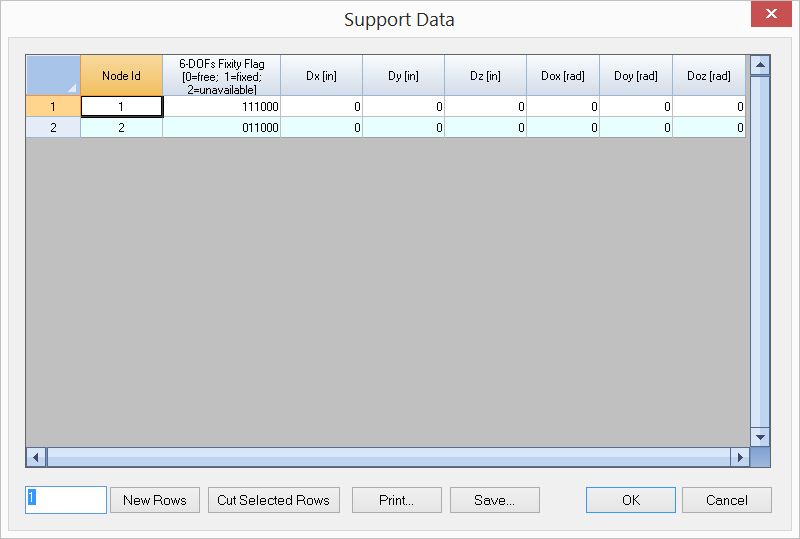The width and height of the screenshot is (800, 539).
Task: Click the Dx [in] column header
Action: click(x=321, y=75)
